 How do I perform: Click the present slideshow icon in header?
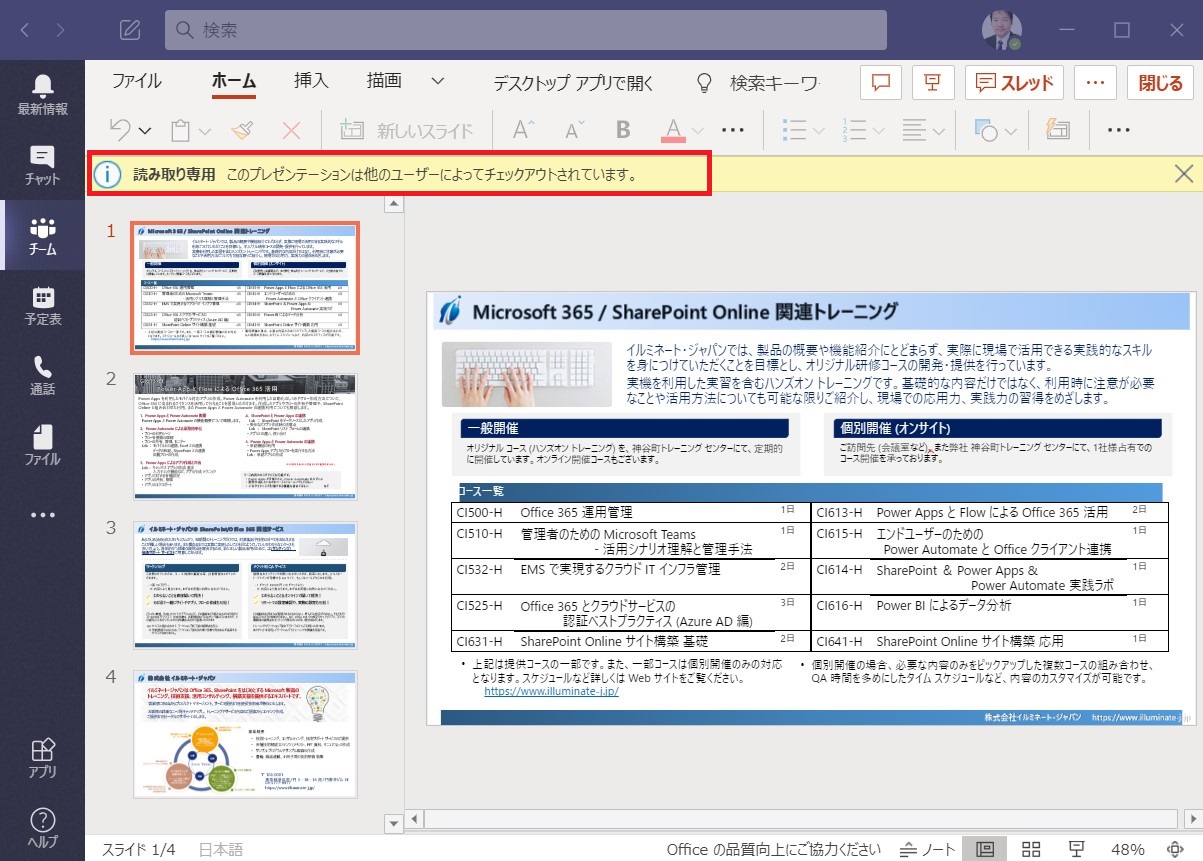point(934,82)
